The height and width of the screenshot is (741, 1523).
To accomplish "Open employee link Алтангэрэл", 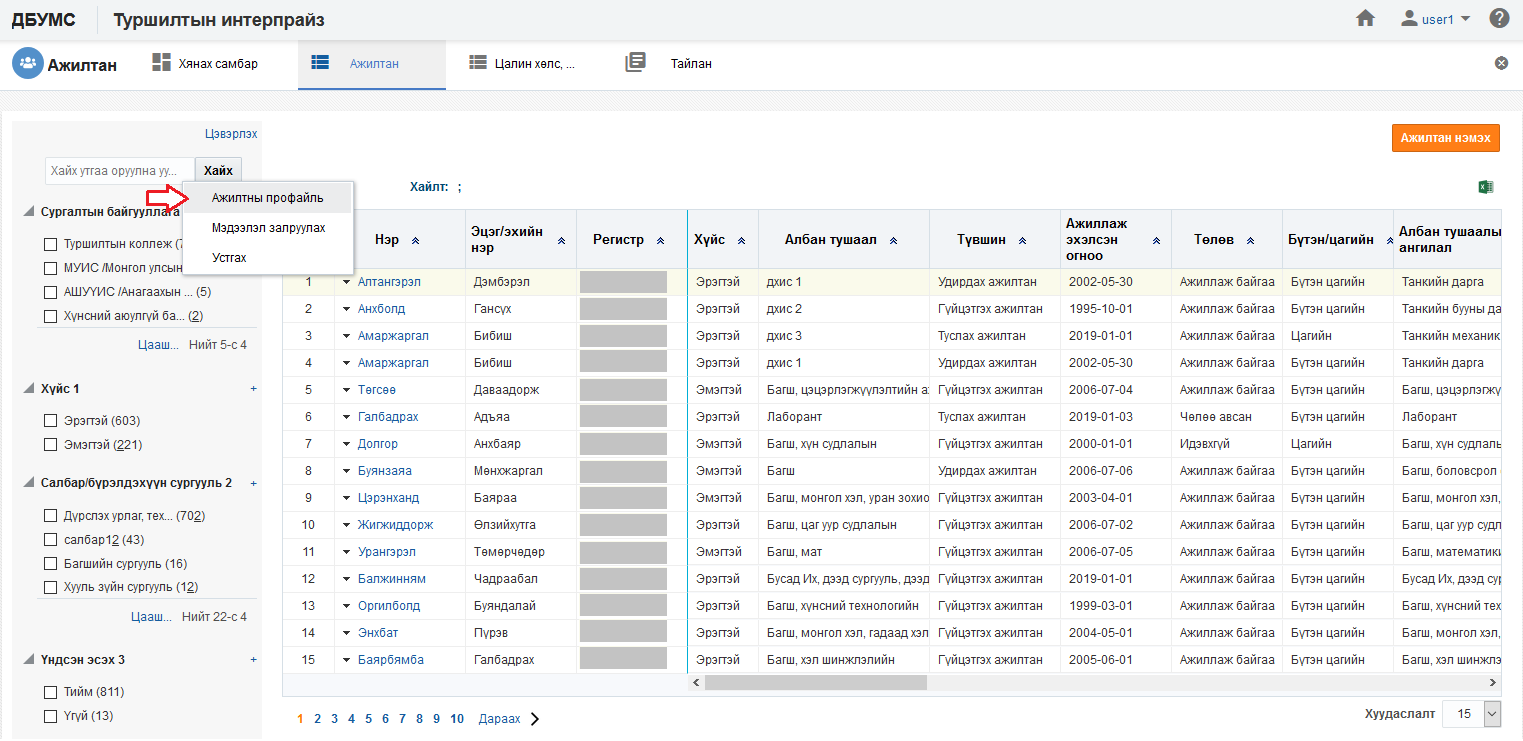I will [387, 282].
